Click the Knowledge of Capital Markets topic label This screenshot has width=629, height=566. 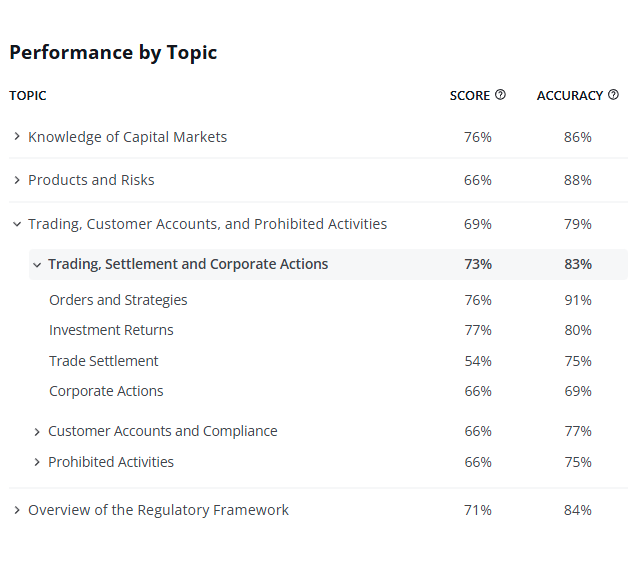pyautogui.click(x=127, y=137)
